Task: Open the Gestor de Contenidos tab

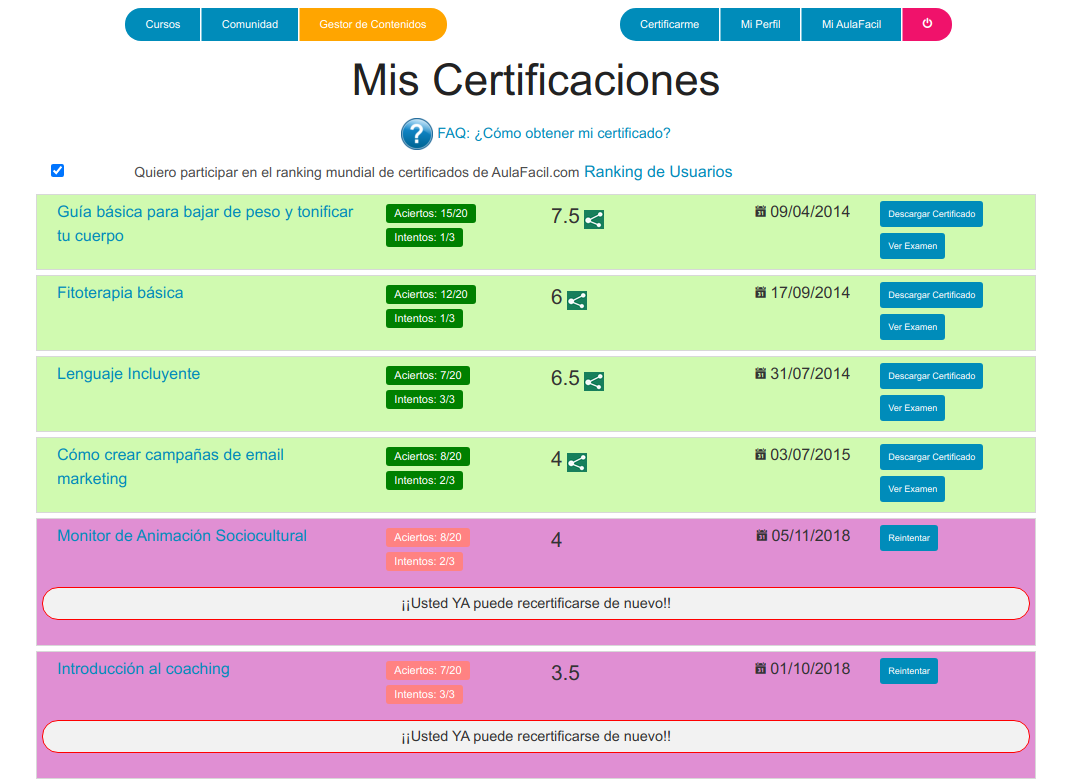Action: pos(372,24)
